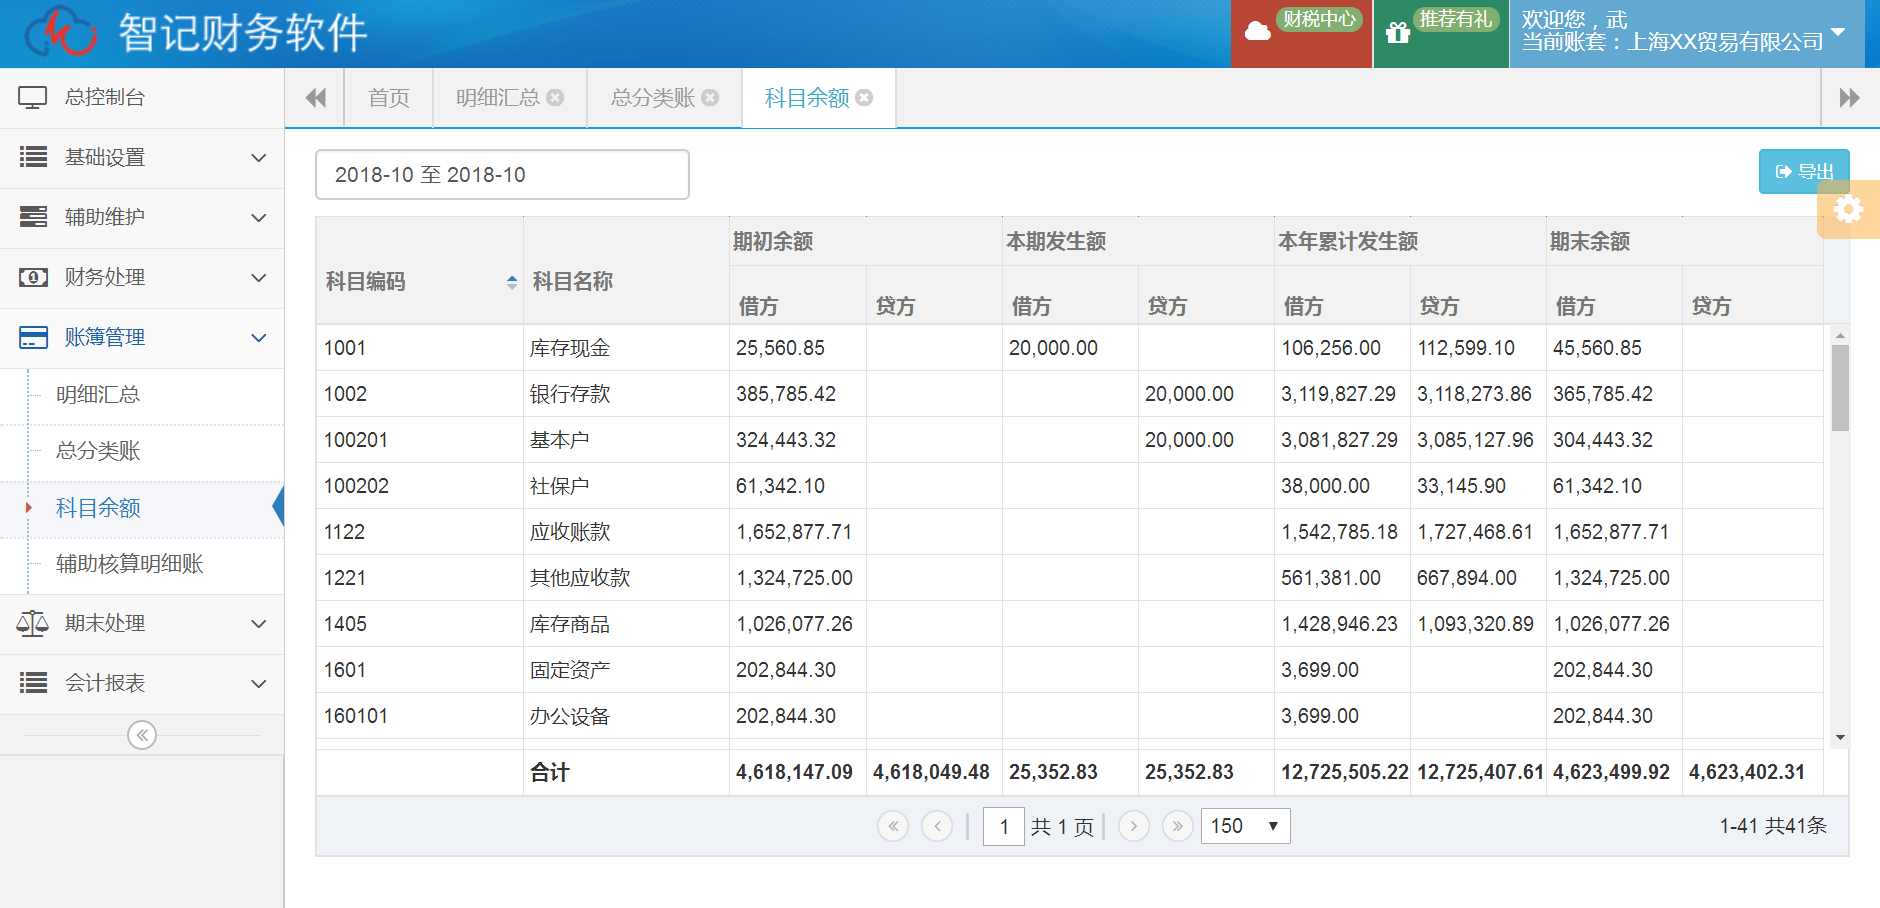1880x908 pixels.
Task: Open the orange gear settings icon
Action: tap(1849, 209)
